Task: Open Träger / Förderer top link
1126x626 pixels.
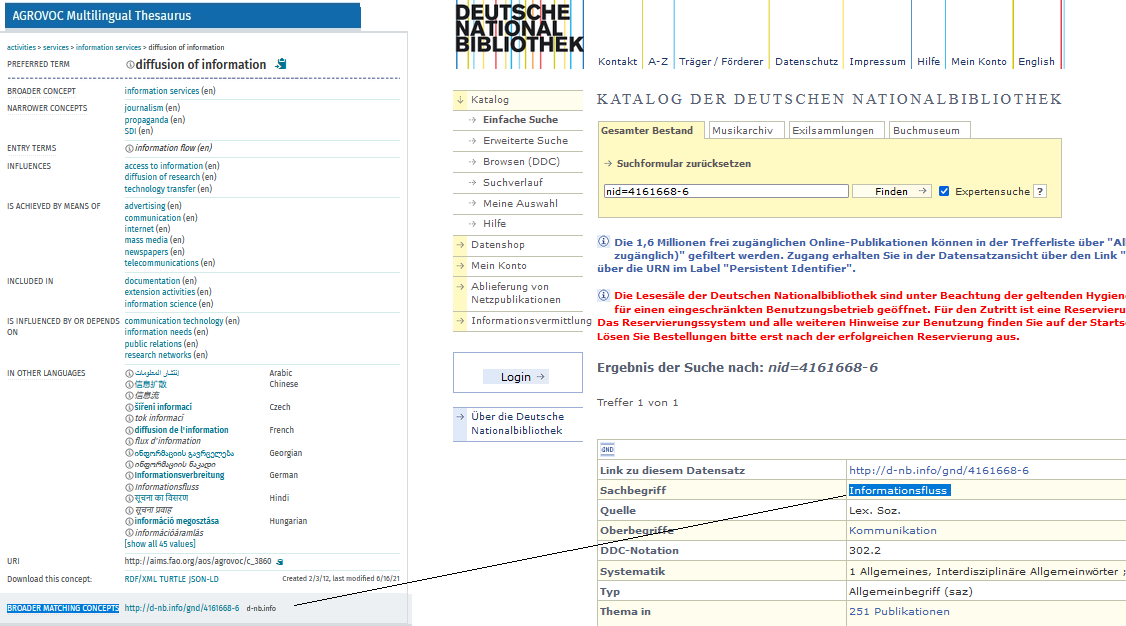Action: point(721,62)
